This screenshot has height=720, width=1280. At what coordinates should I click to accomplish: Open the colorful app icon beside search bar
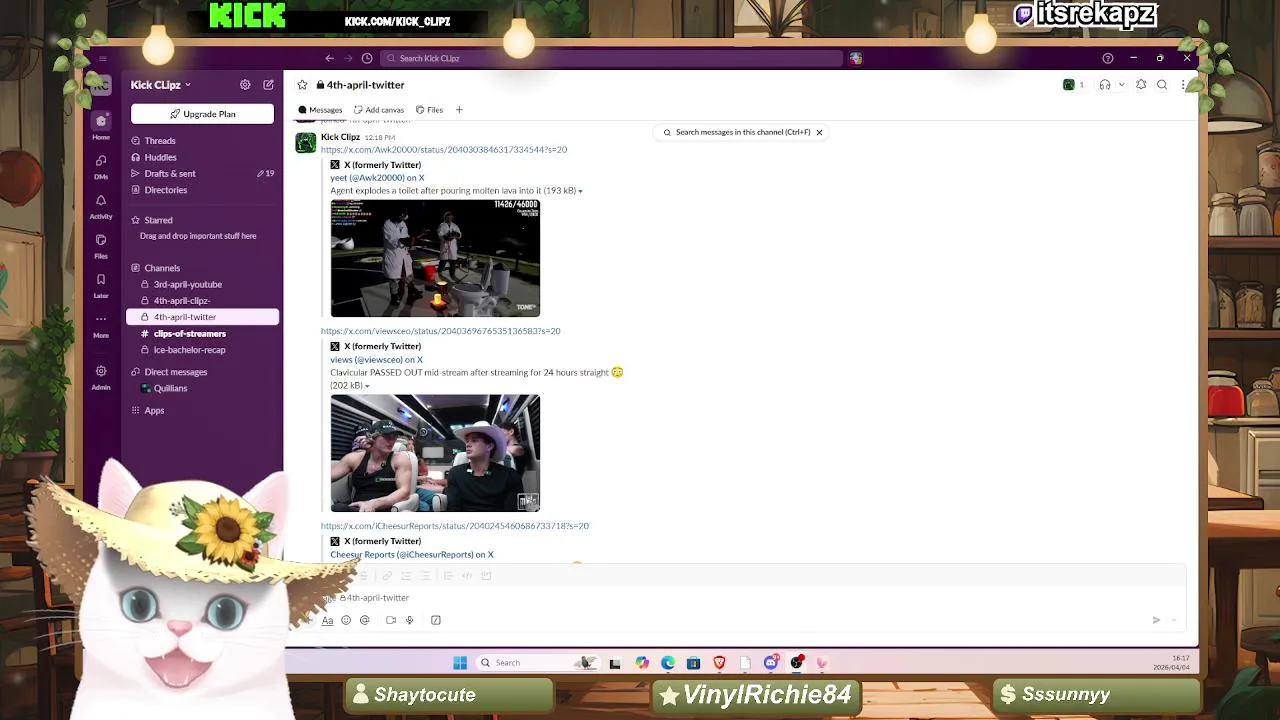pos(856,58)
